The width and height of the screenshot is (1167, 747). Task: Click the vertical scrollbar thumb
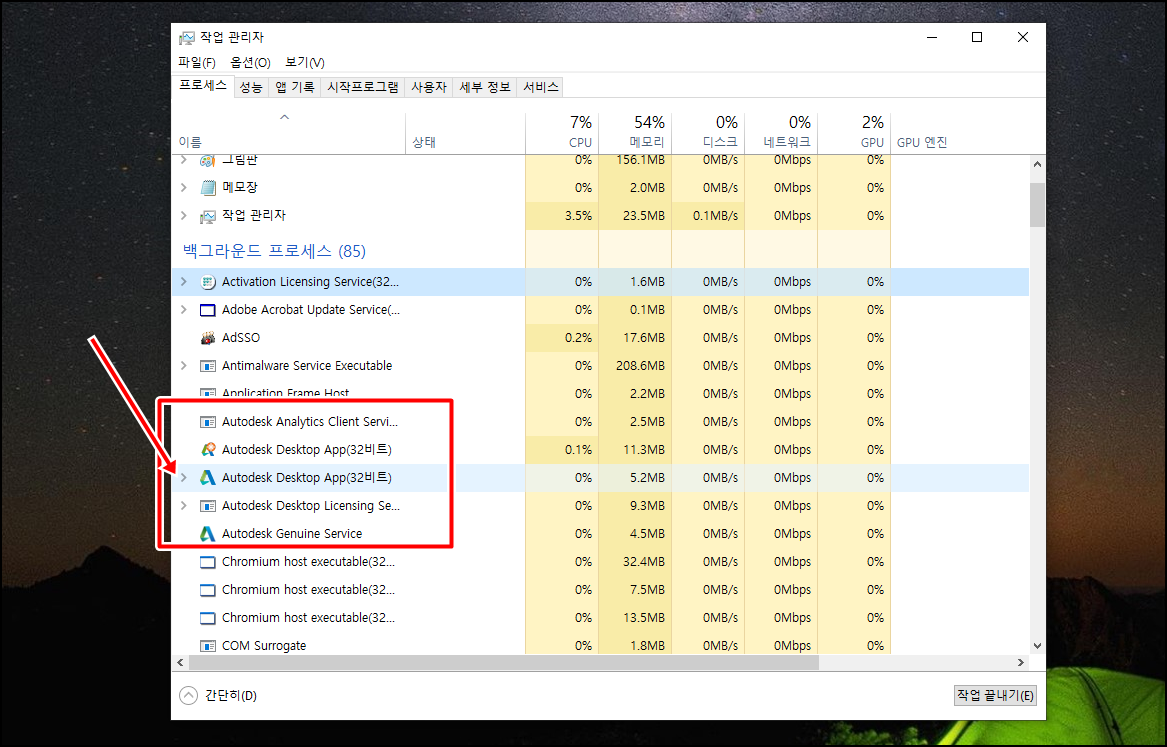[1037, 205]
